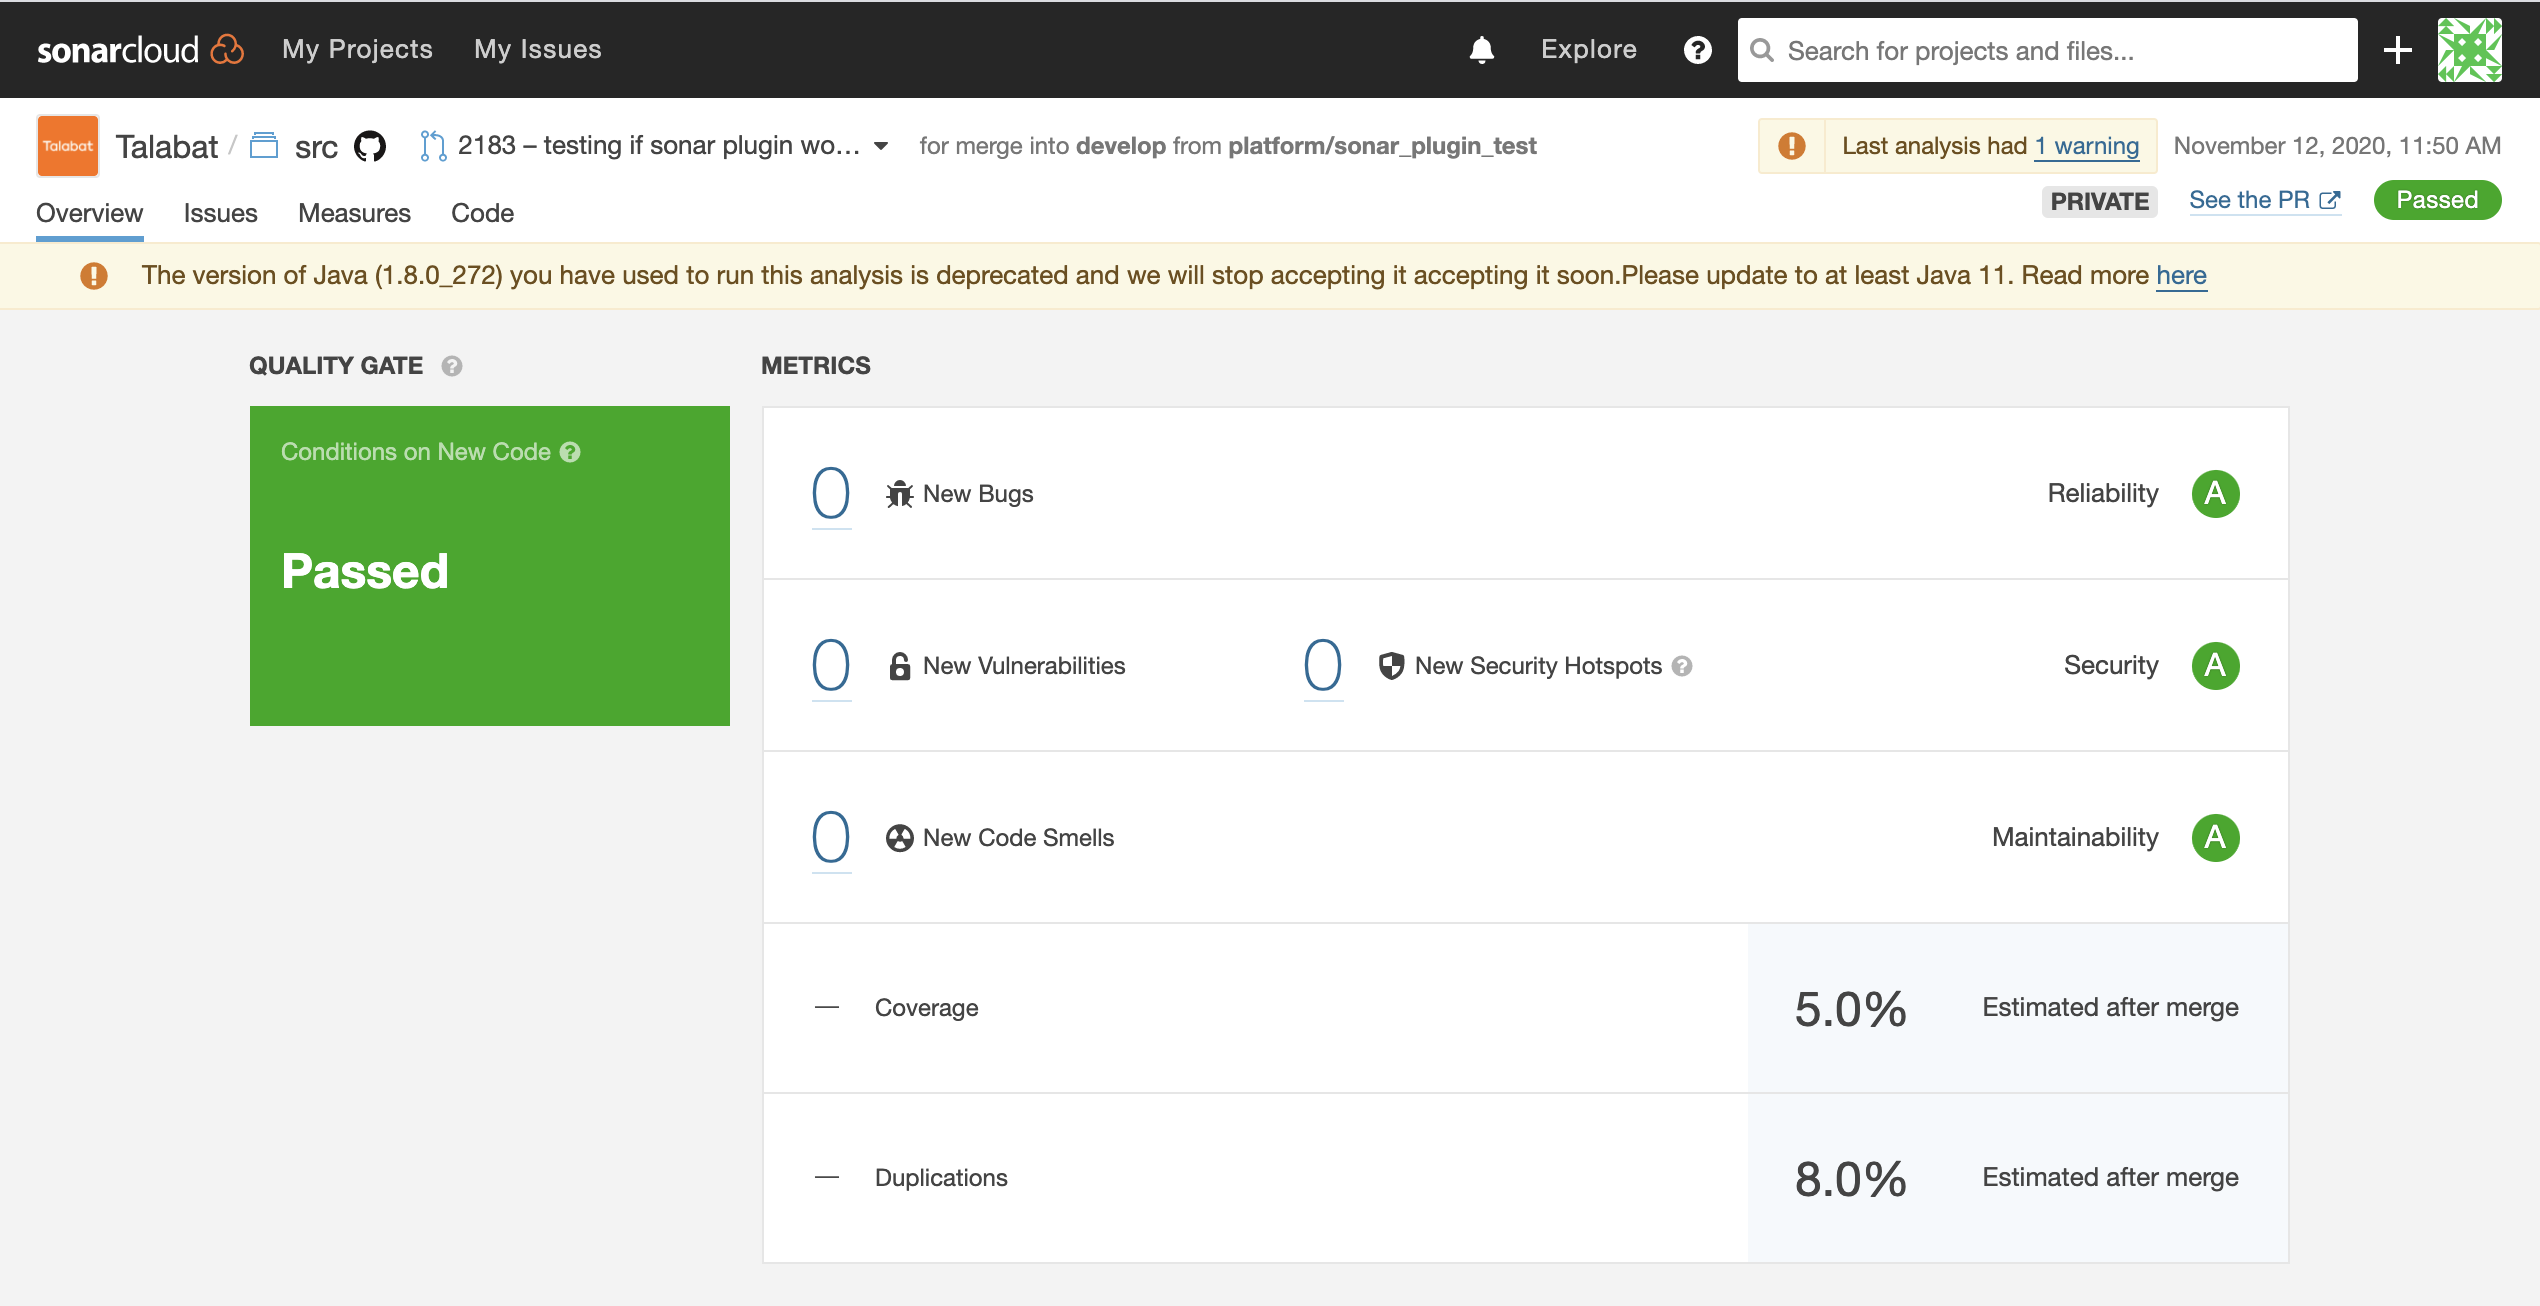This screenshot has width=2540, height=1306.
Task: Click the SonarCloud logo
Action: (140, 50)
